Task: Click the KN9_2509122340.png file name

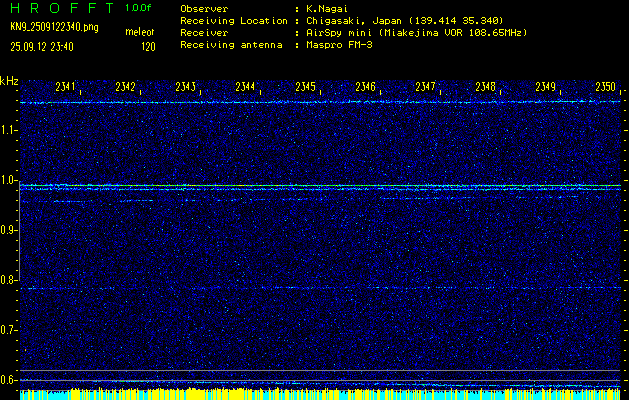Action: point(54,27)
